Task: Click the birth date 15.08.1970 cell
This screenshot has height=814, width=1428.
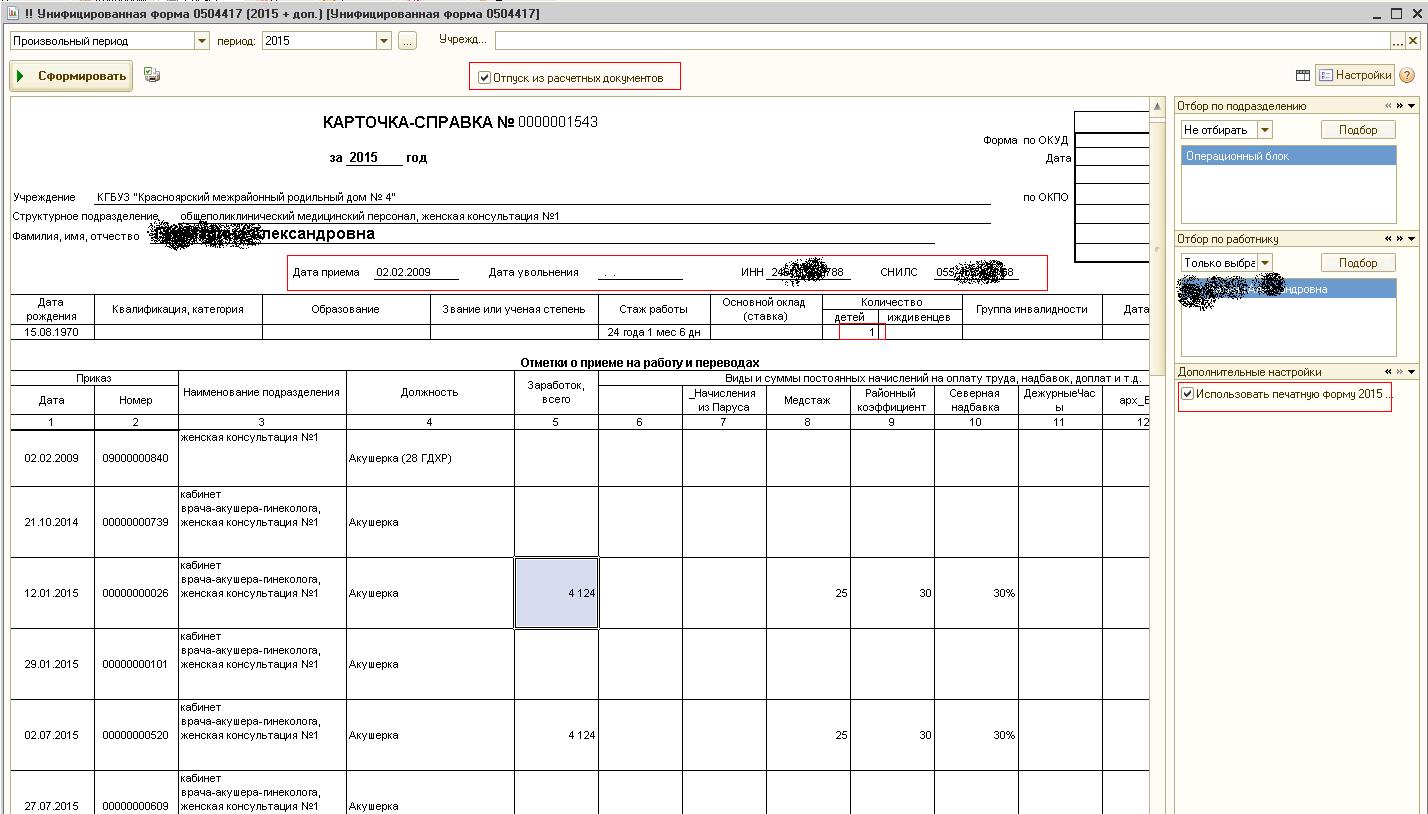Action: (52, 332)
